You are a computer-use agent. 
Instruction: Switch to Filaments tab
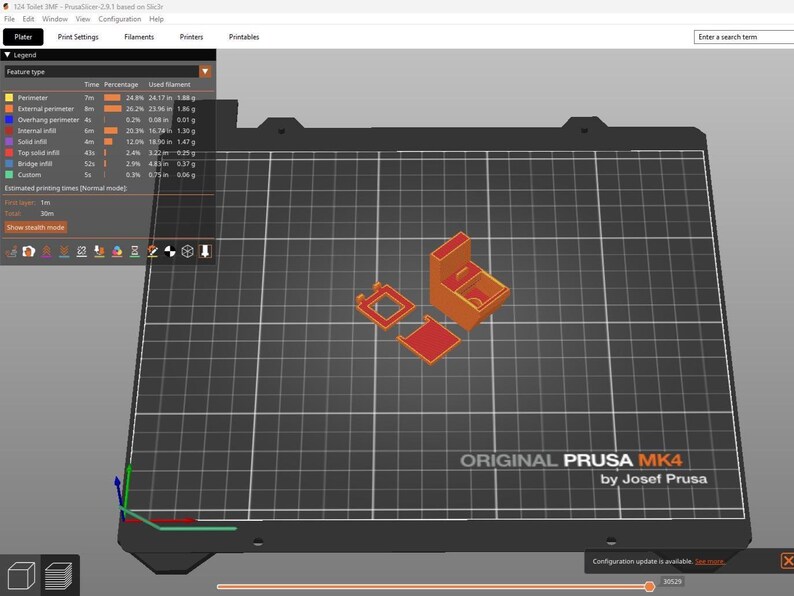coord(139,37)
